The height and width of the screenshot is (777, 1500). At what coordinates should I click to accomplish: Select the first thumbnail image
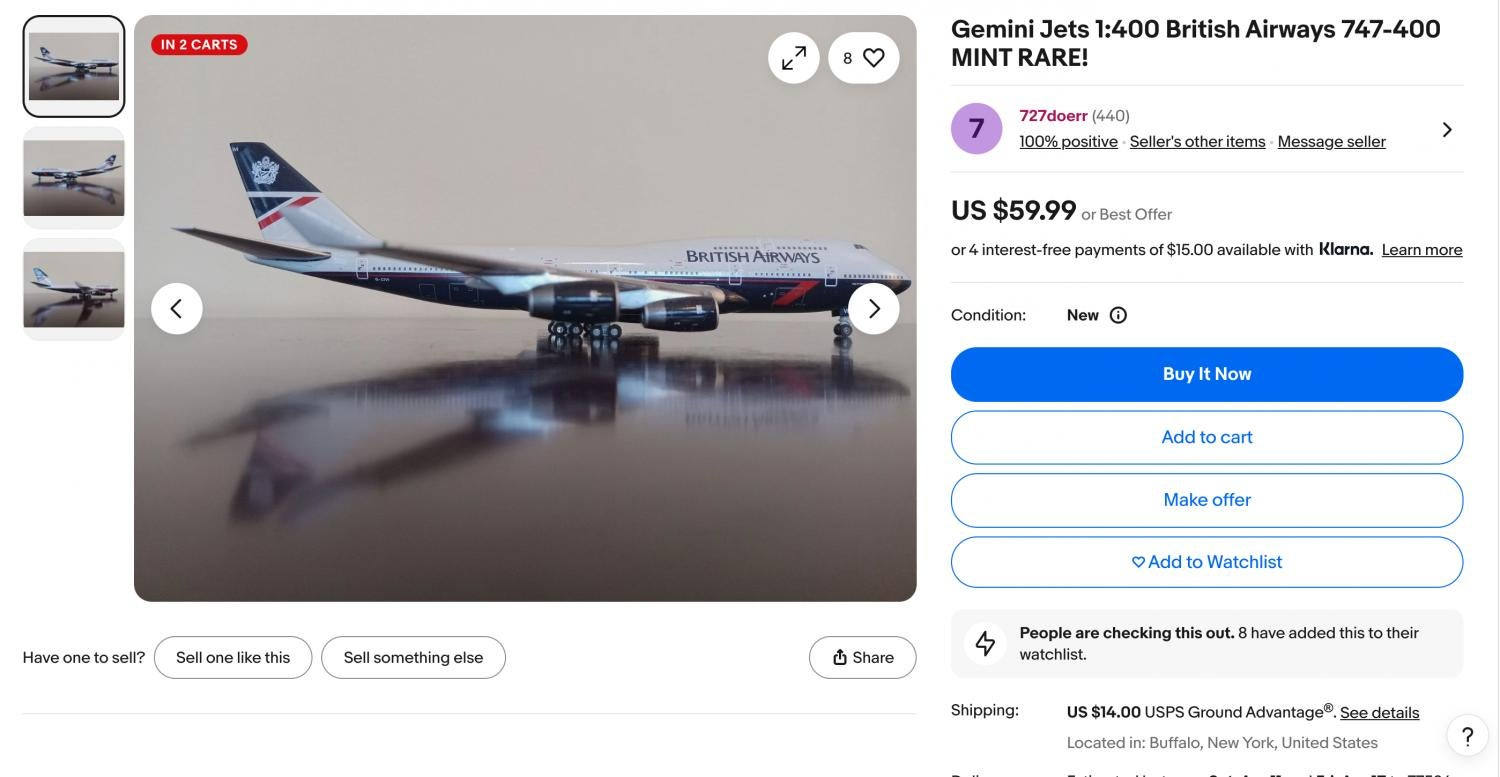(x=74, y=66)
